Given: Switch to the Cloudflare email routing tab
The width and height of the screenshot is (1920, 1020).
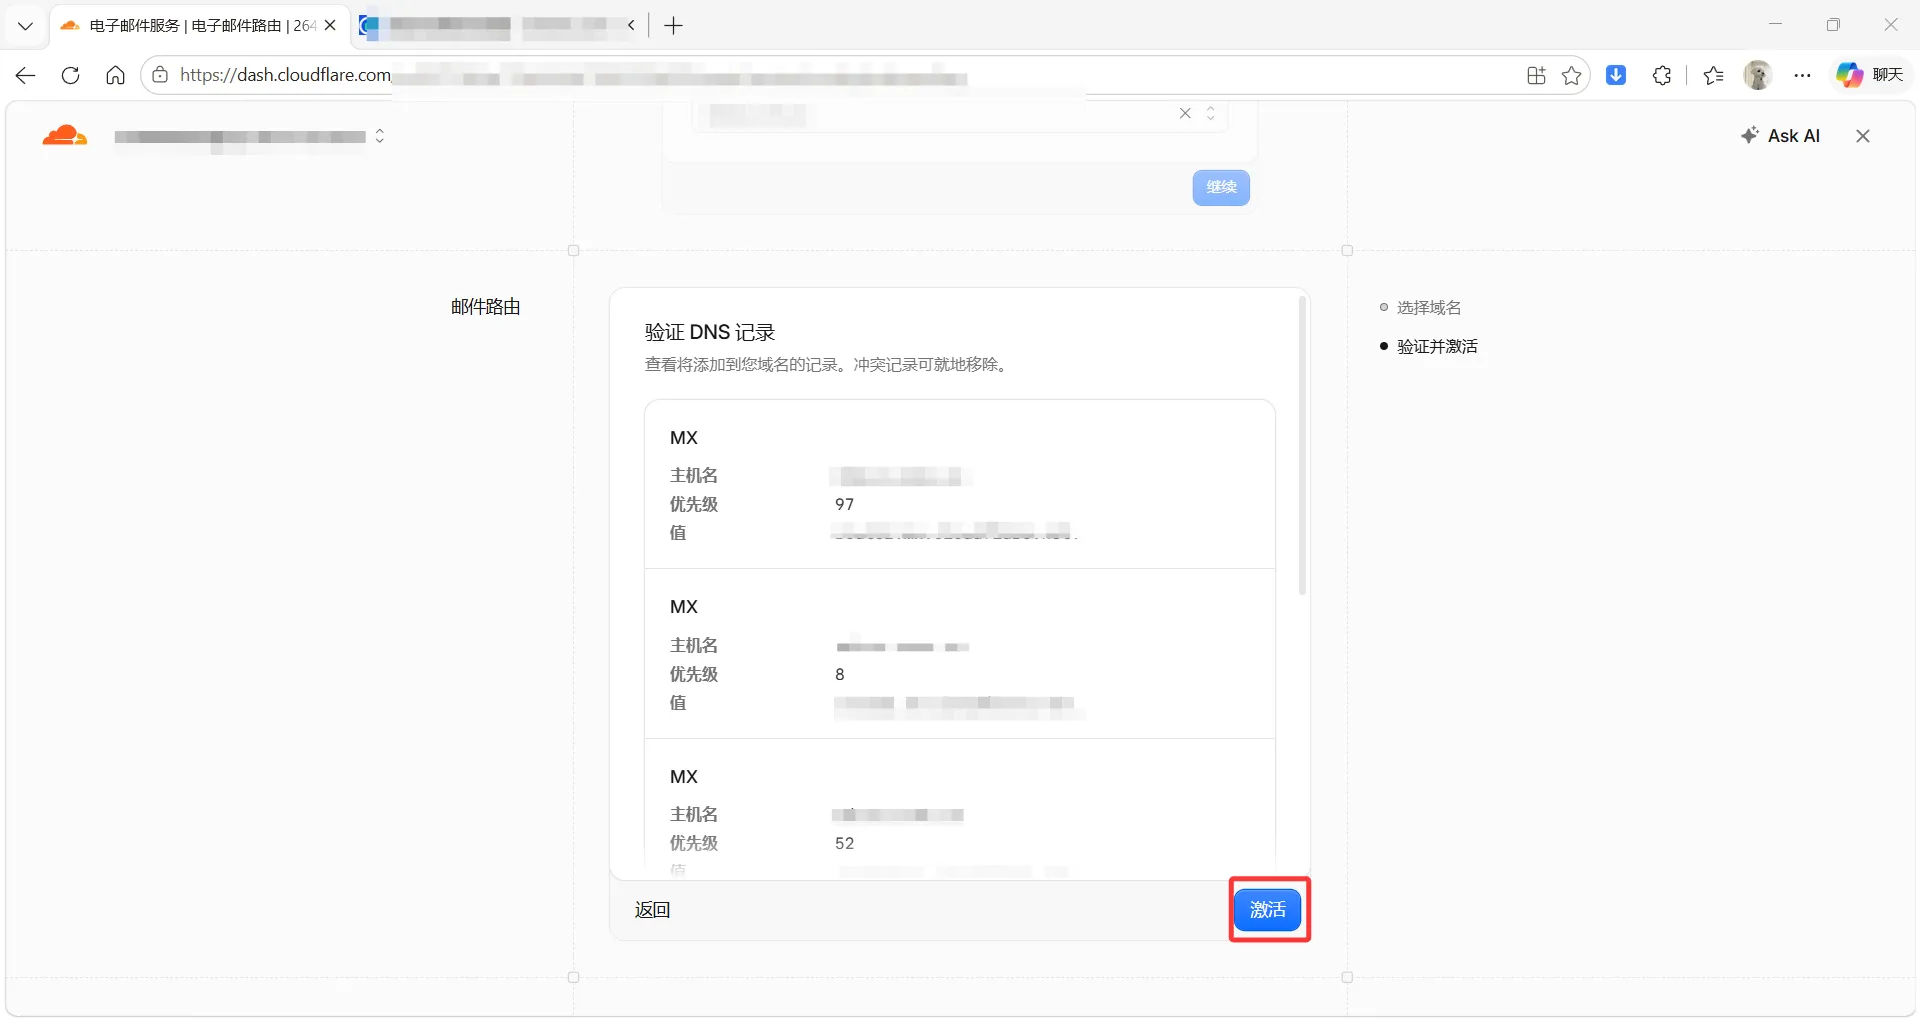Looking at the screenshot, I should coord(200,26).
